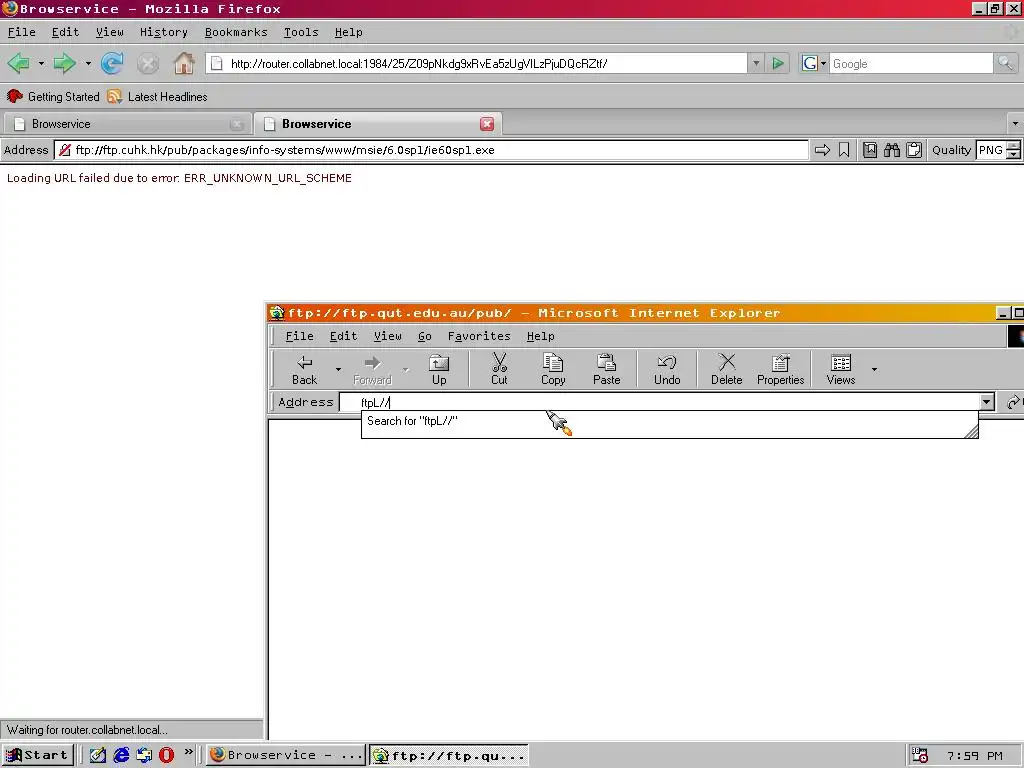Expand quick launch chevron on taskbar

(x=189, y=752)
